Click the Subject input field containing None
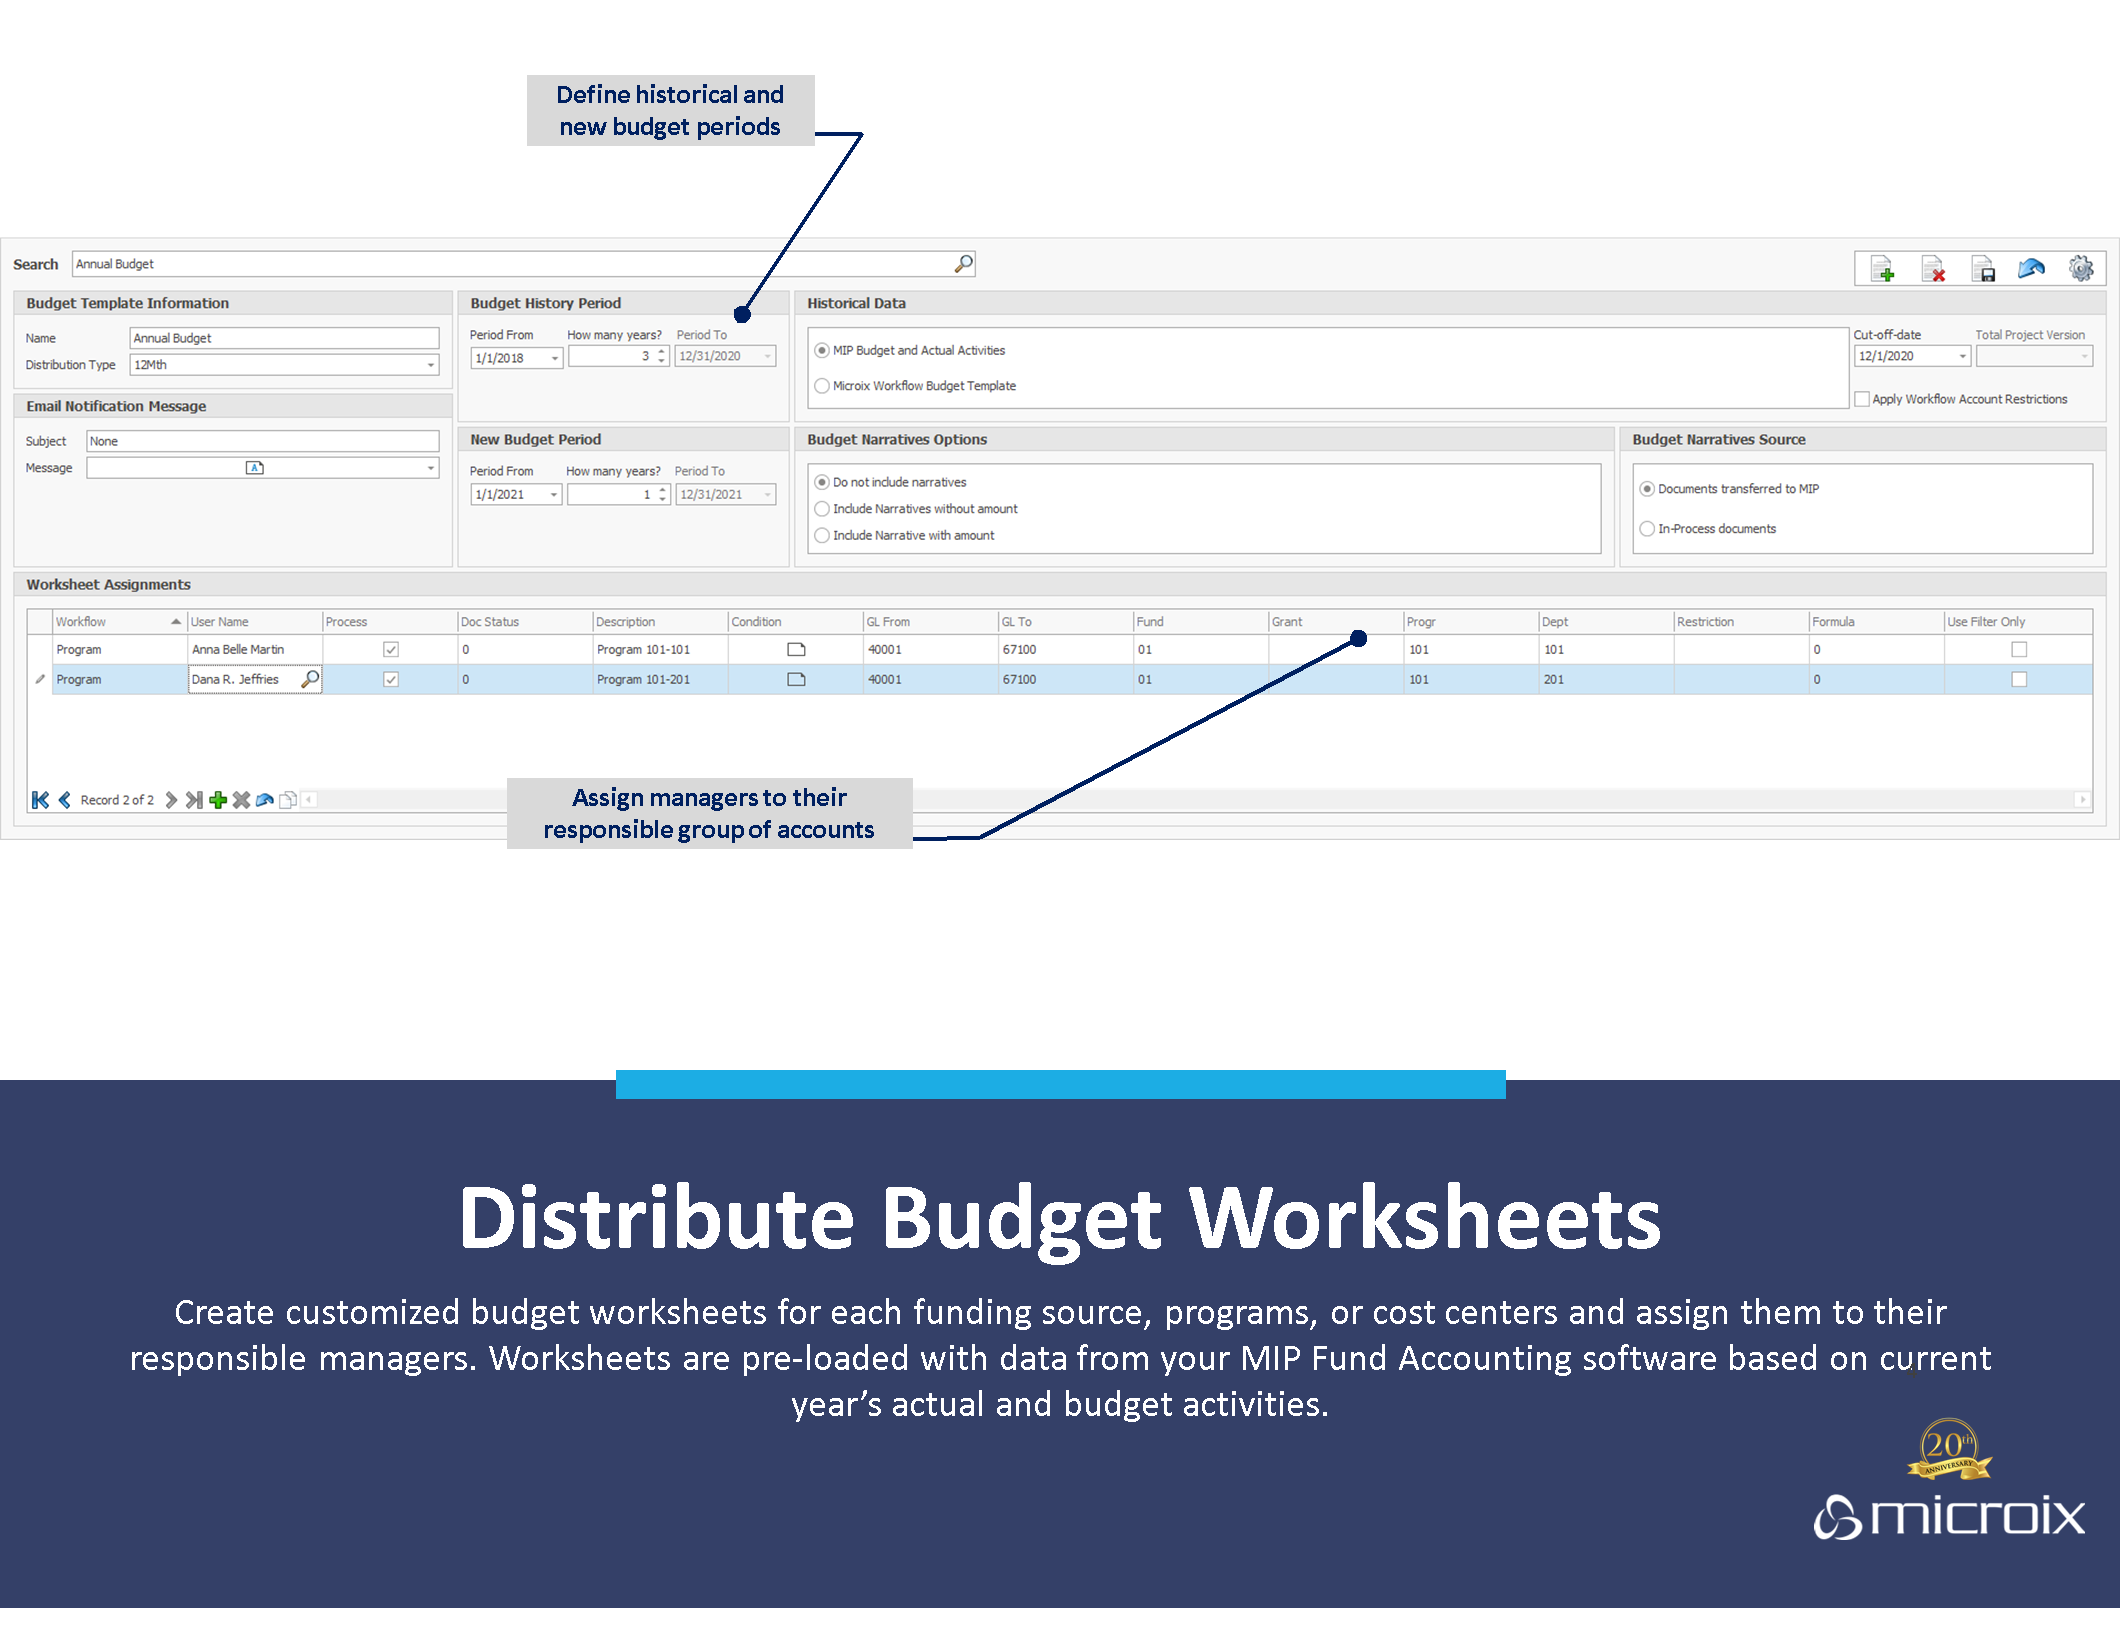 (262, 441)
